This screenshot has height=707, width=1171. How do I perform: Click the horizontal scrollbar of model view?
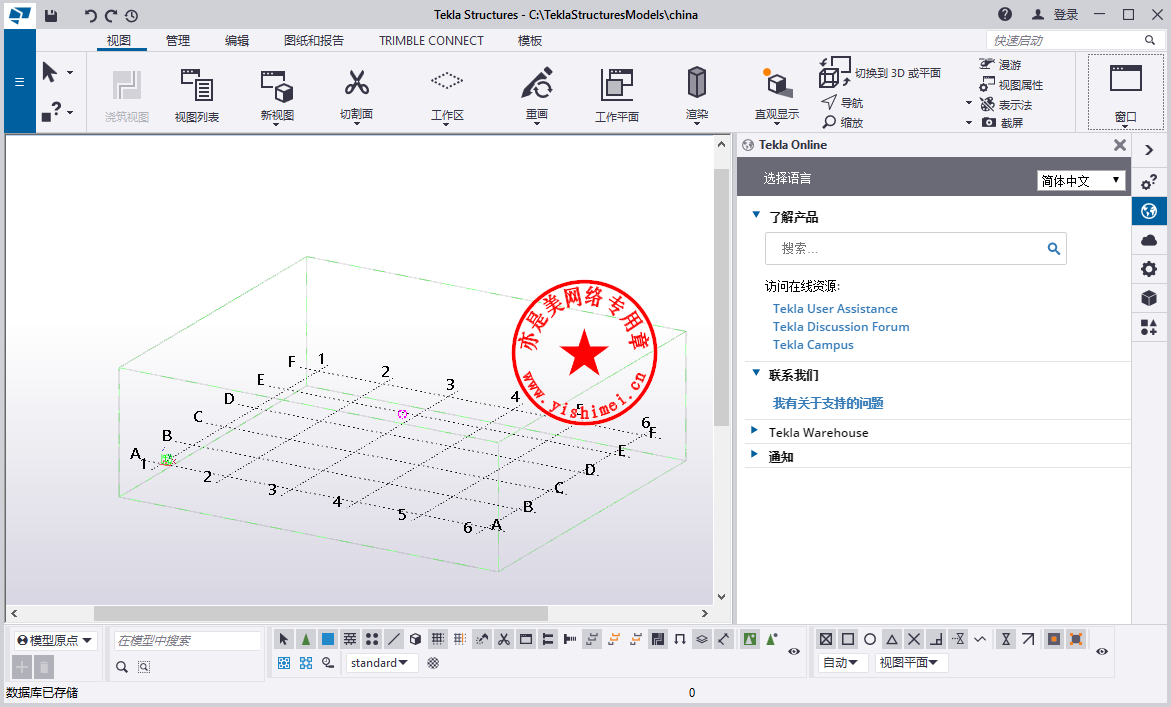(321, 613)
